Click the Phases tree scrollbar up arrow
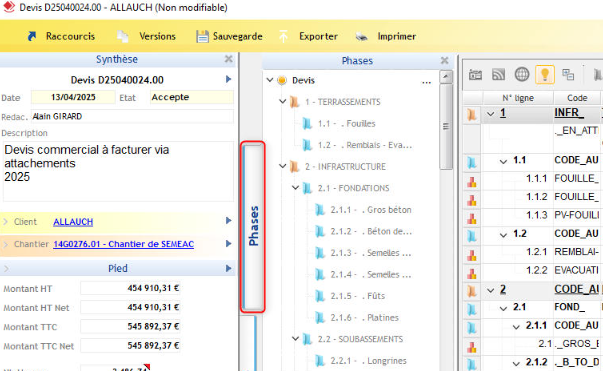 (x=446, y=77)
